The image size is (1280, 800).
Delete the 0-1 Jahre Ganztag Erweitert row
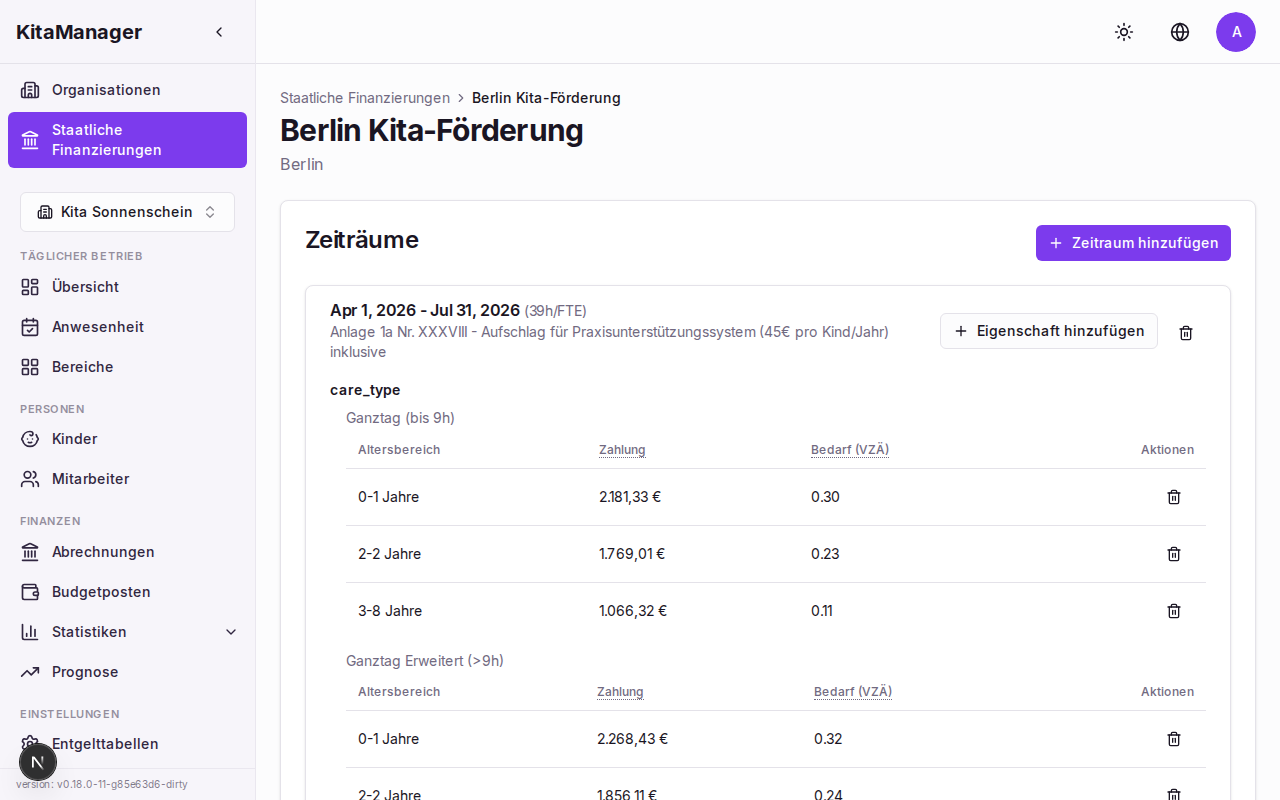[1174, 739]
